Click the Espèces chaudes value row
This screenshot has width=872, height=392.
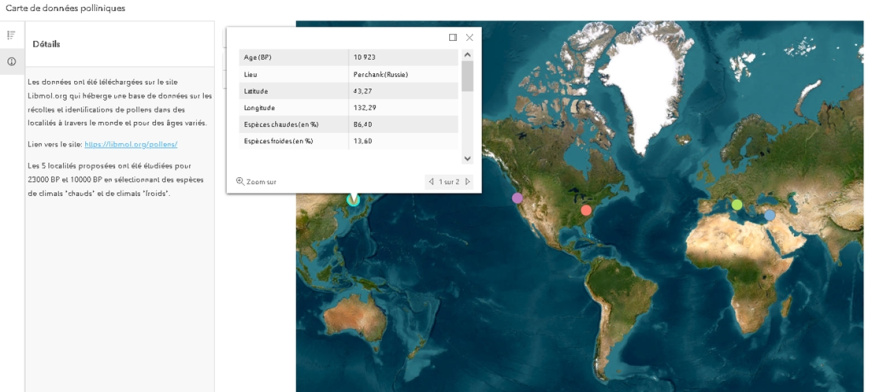pyautogui.click(x=349, y=124)
